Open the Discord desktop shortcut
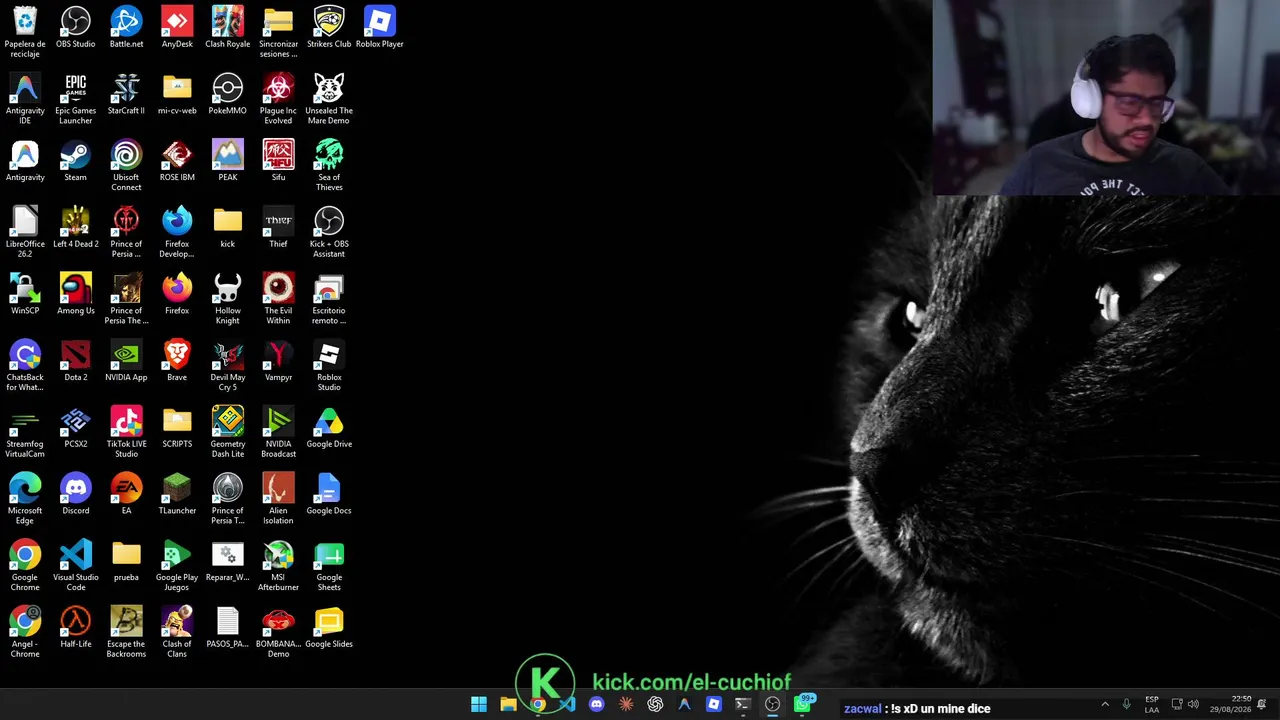Viewport: 1280px width, 720px height. coord(76,494)
